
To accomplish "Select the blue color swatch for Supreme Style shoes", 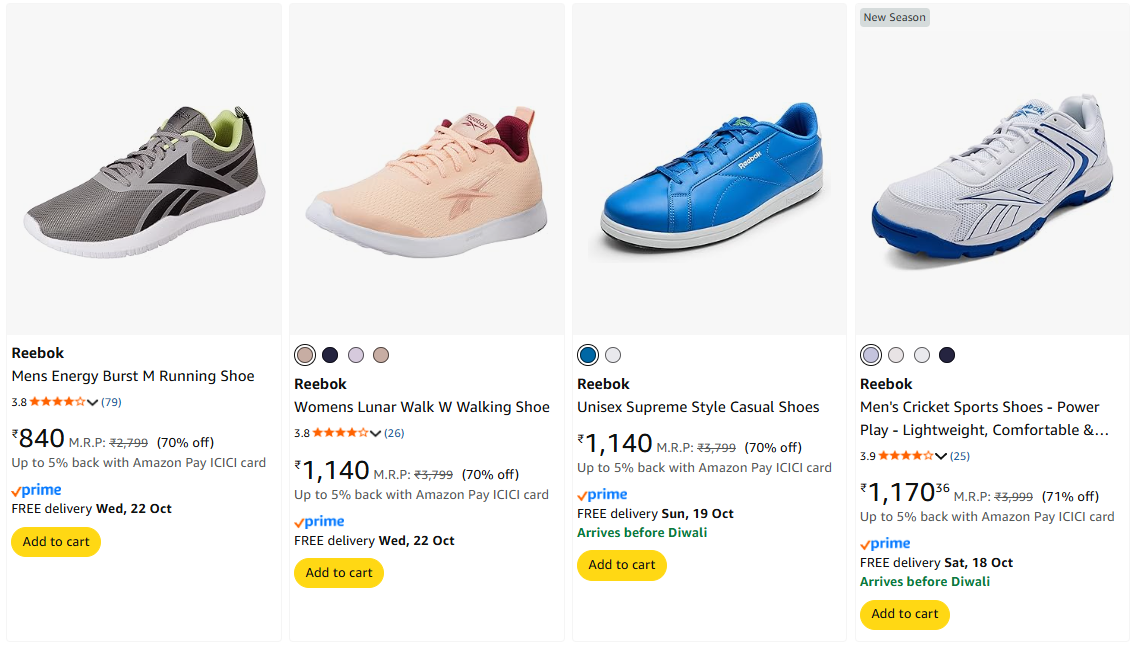I will tap(588, 355).
